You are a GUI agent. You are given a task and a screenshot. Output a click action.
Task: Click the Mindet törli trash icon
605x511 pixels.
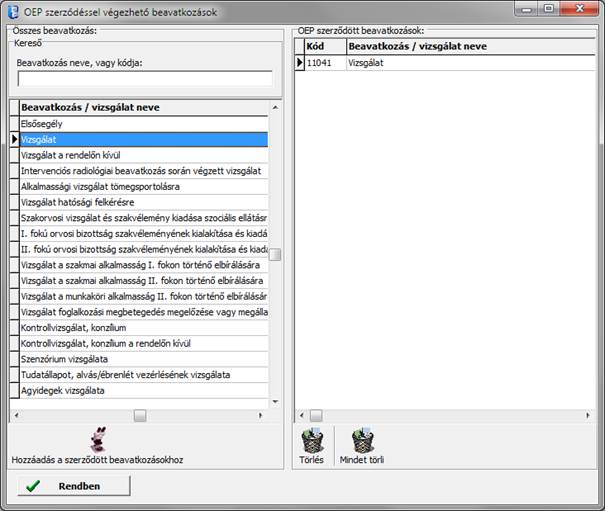(x=362, y=440)
